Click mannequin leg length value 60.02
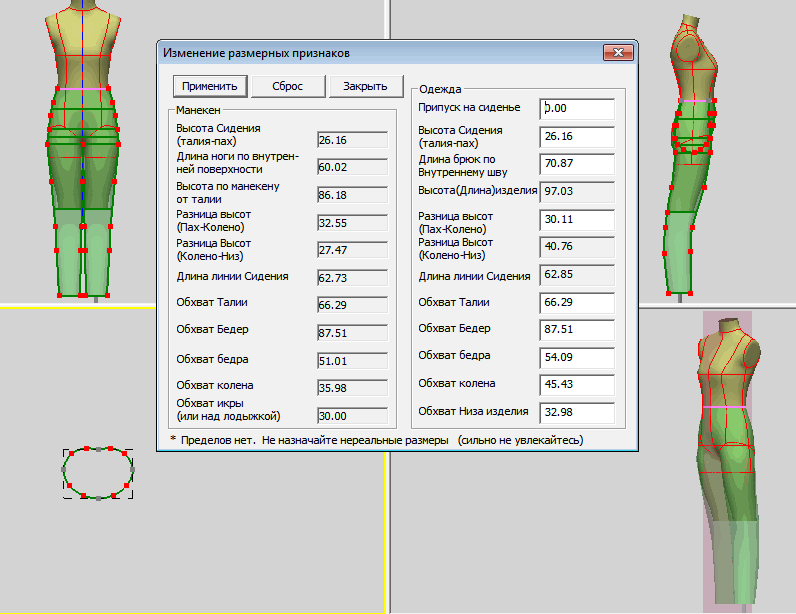The width and height of the screenshot is (796, 614). click(352, 167)
